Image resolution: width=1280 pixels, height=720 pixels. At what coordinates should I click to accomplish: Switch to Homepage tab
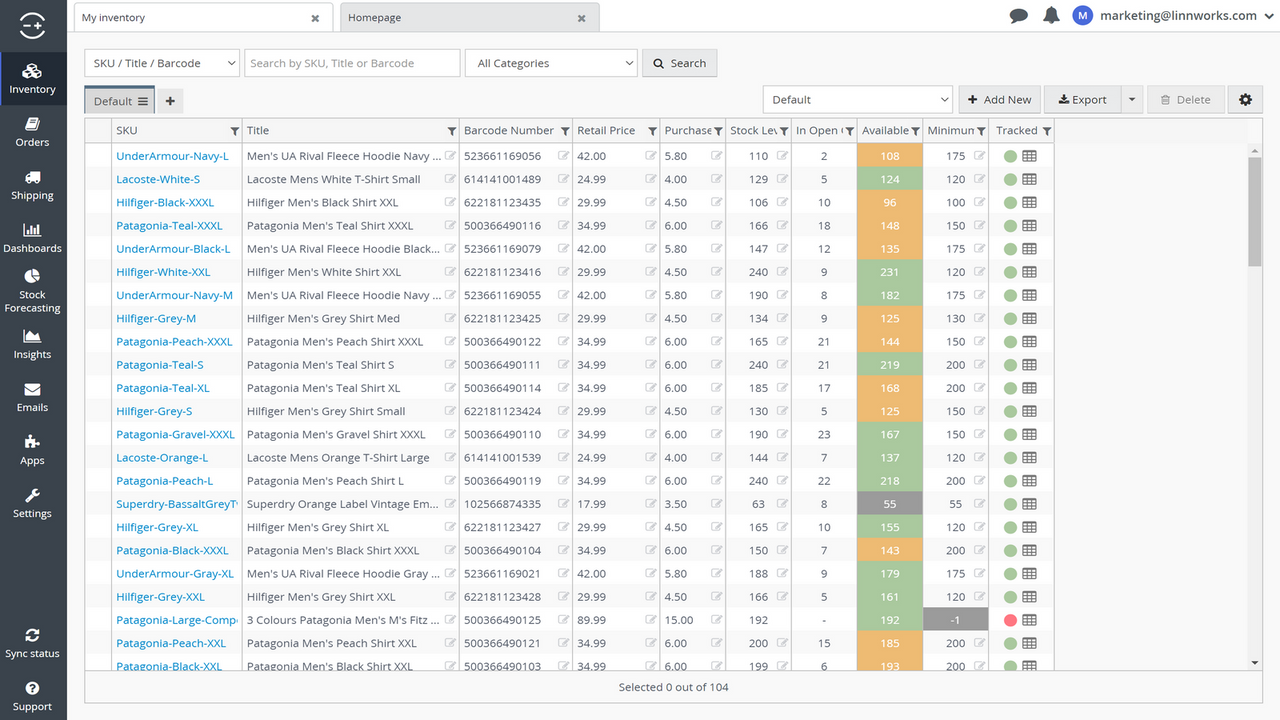[469, 18]
